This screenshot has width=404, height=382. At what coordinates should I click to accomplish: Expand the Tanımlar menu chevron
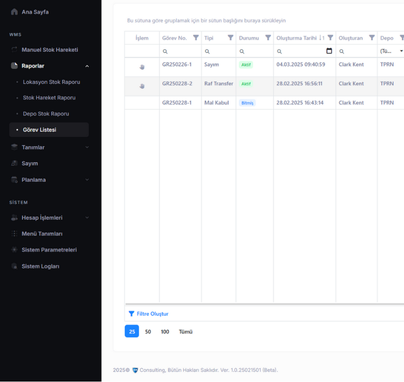[x=87, y=147]
